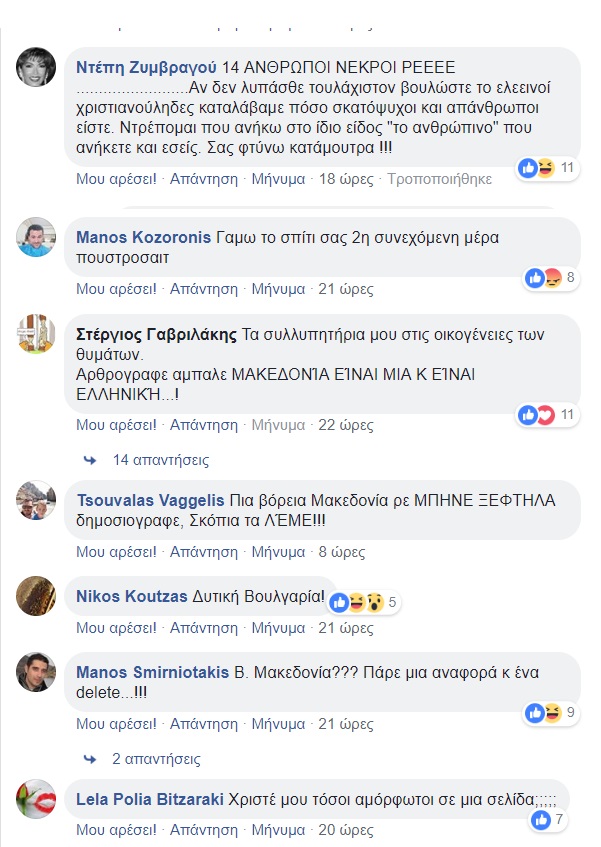View reactions on Στέργιος Γαβριλάκης comment
This screenshot has width=601, height=847.
tap(537, 413)
